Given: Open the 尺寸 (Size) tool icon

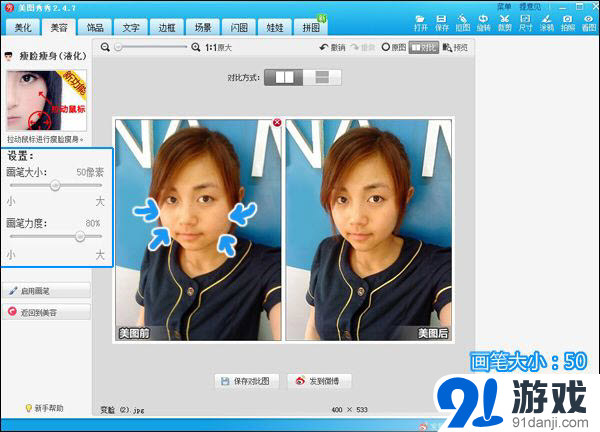Looking at the screenshot, I should pyautogui.click(x=526, y=23).
